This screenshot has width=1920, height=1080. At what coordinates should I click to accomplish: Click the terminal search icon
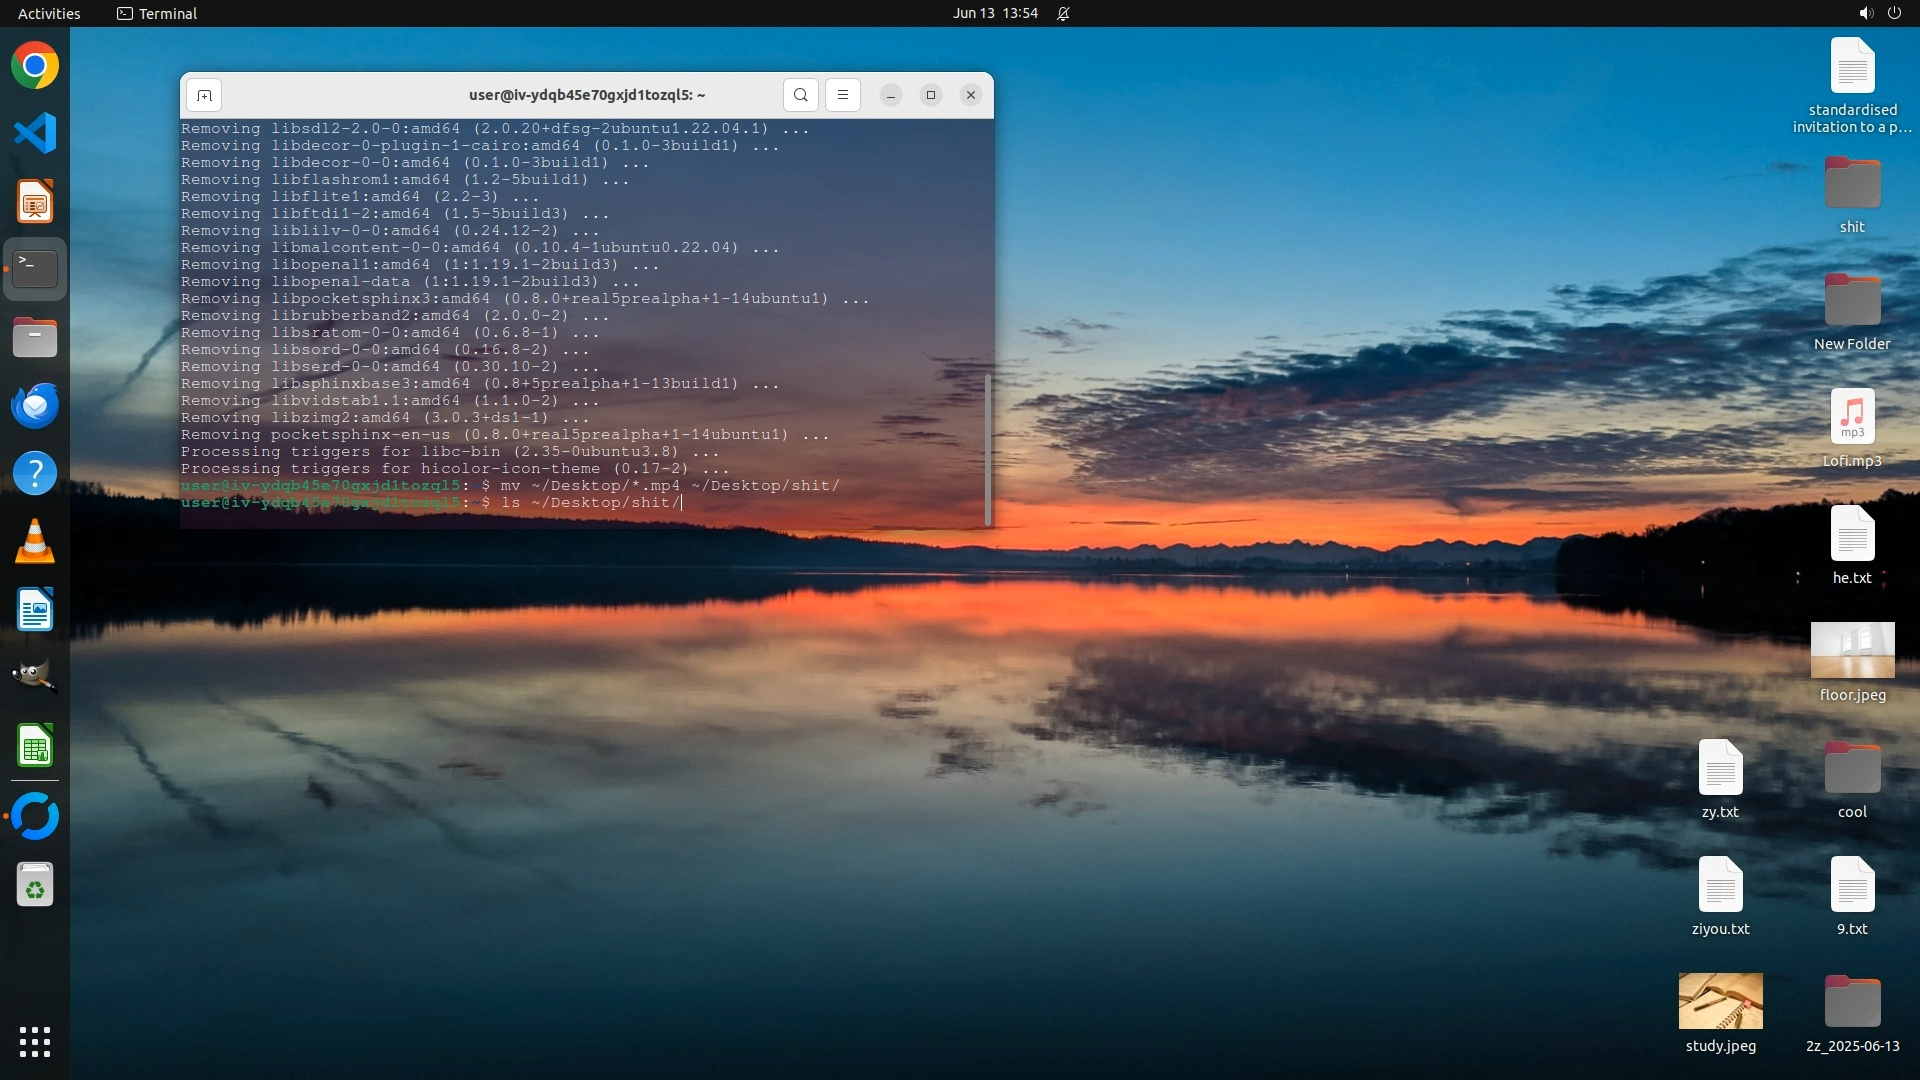[801, 95]
